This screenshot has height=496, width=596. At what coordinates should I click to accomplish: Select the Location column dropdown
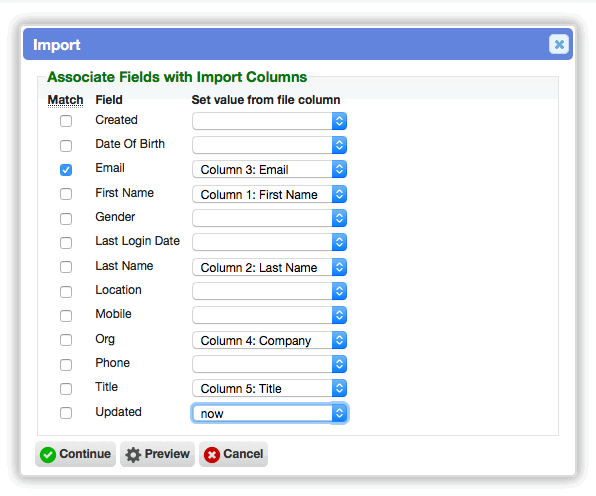(x=269, y=291)
